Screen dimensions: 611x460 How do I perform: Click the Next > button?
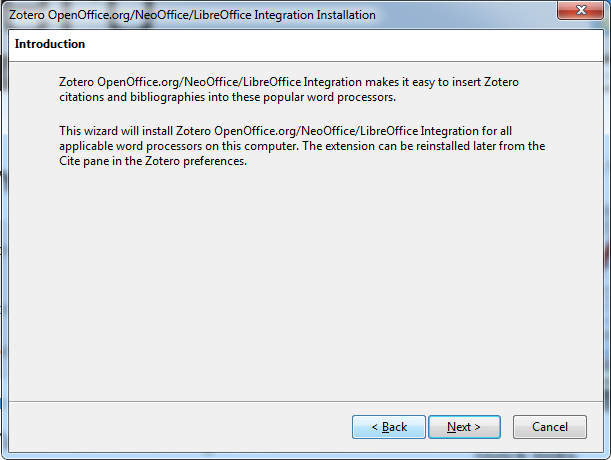pyautogui.click(x=464, y=427)
